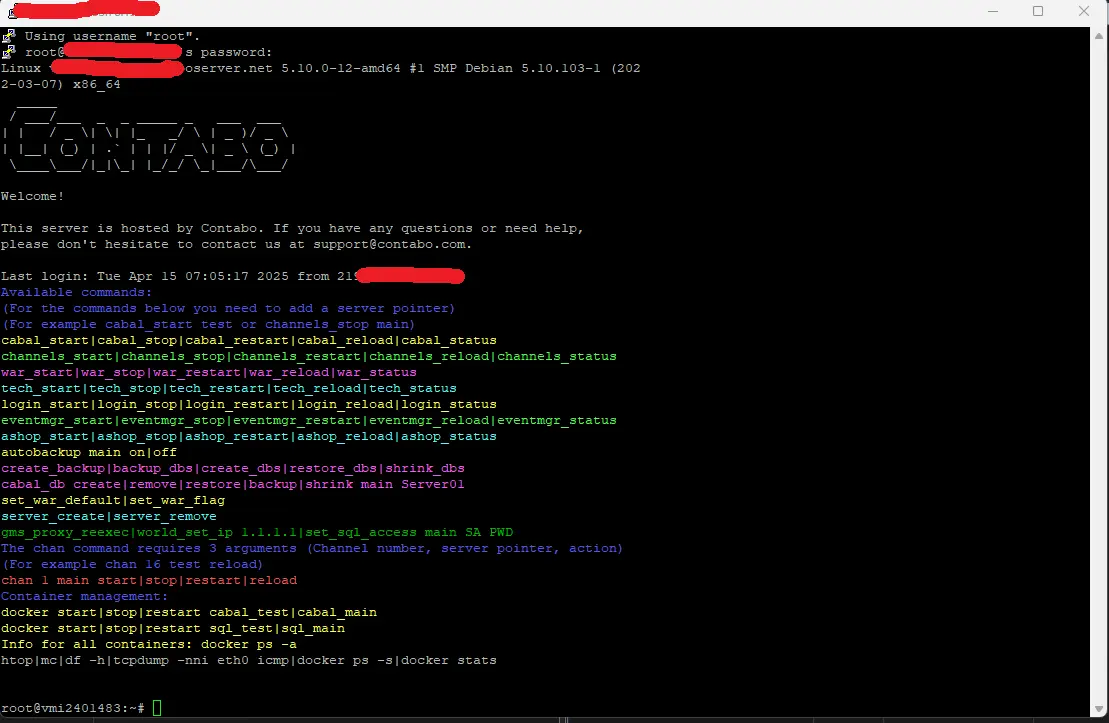Click the scrollbar down arrow
The image size is (1109, 723).
[x=1099, y=709]
